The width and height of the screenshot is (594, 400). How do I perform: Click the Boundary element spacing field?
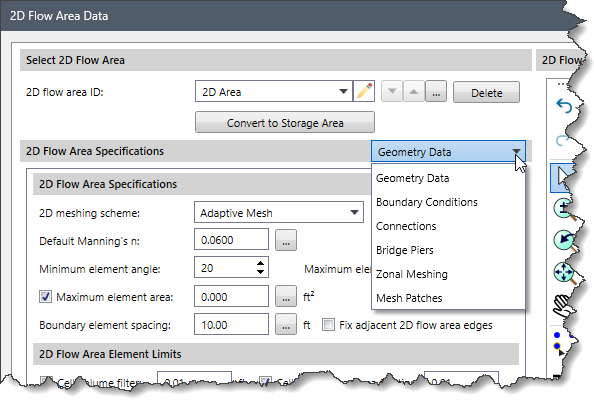[x=231, y=324]
